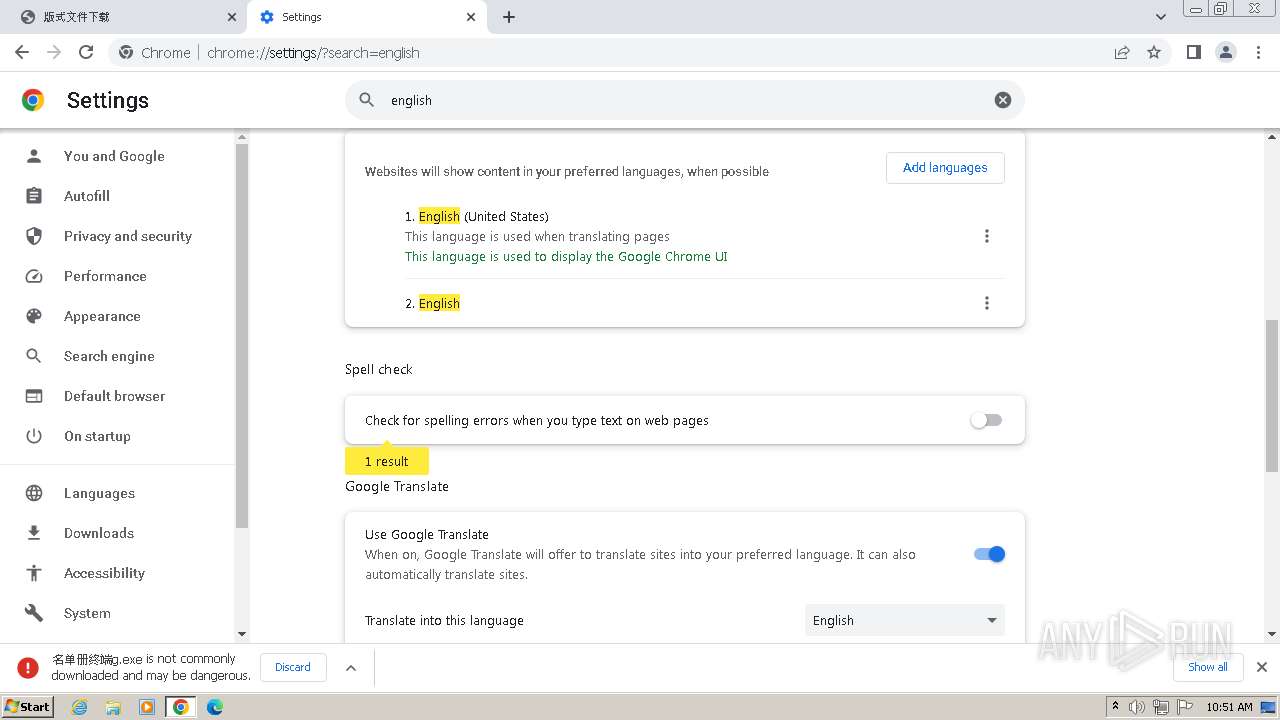
Task: Switch to the first browser tab
Action: (120, 17)
